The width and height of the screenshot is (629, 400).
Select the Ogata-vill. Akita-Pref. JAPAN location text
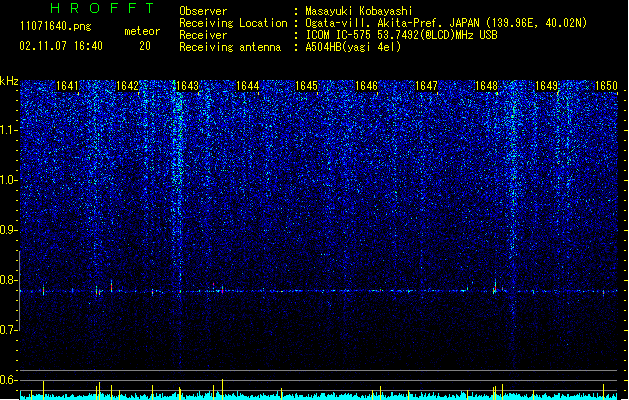click(446, 23)
